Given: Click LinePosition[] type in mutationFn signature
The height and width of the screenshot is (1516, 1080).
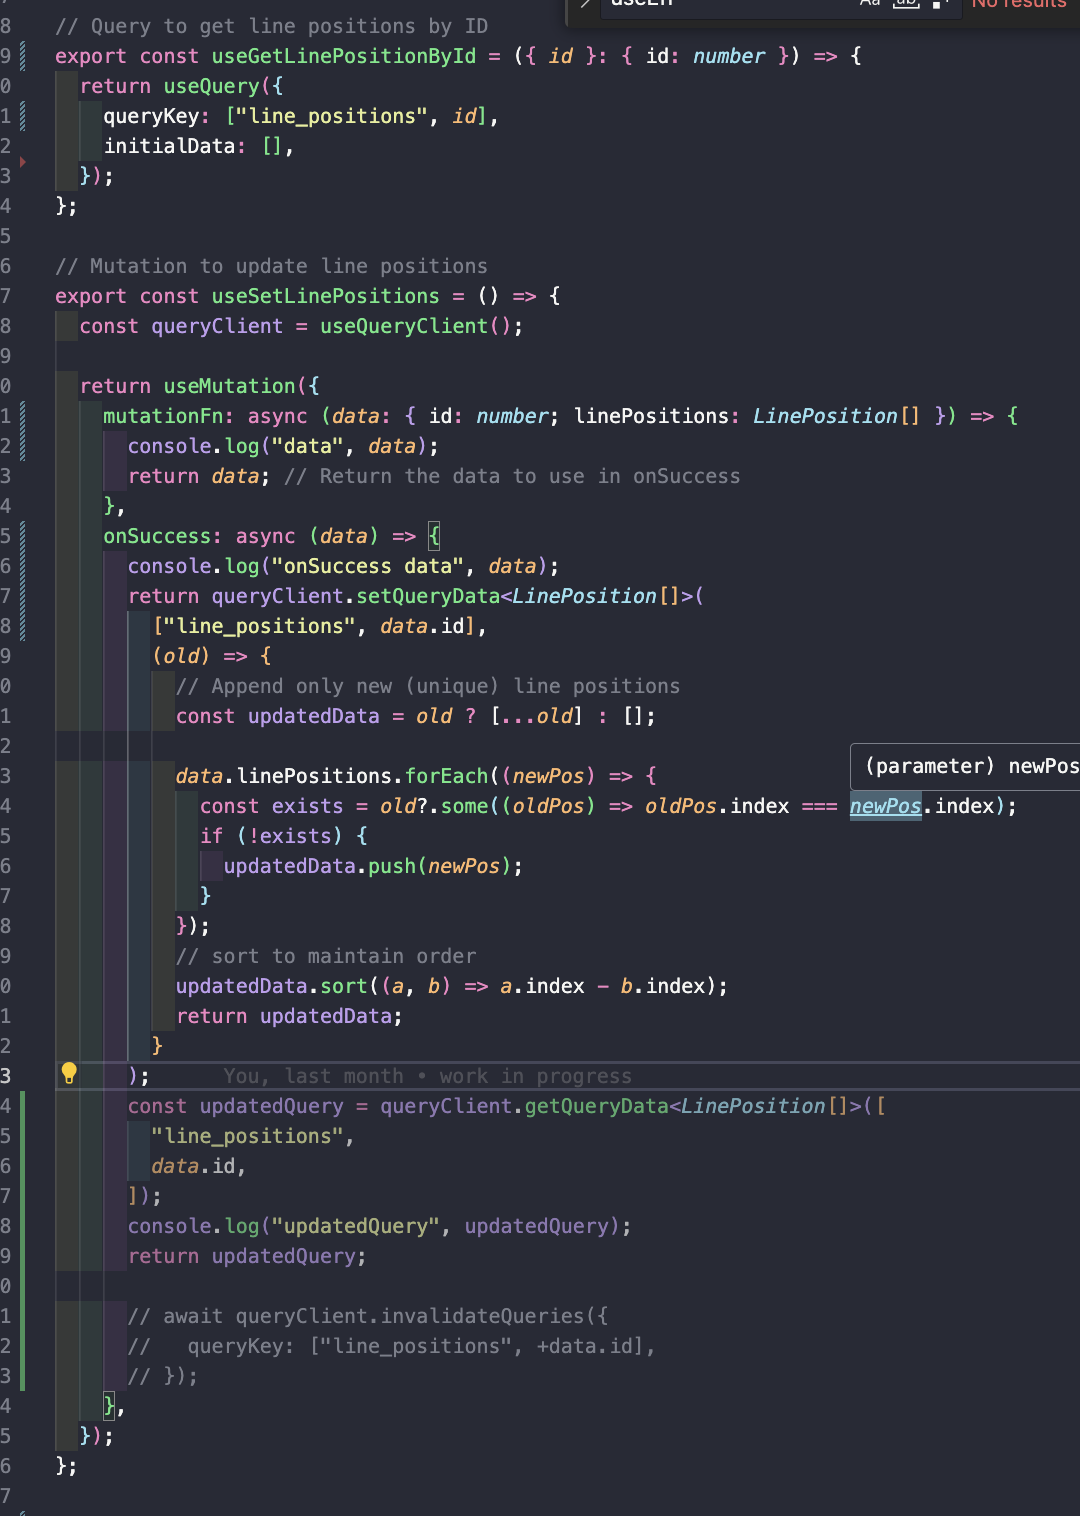Looking at the screenshot, I should coord(836,416).
